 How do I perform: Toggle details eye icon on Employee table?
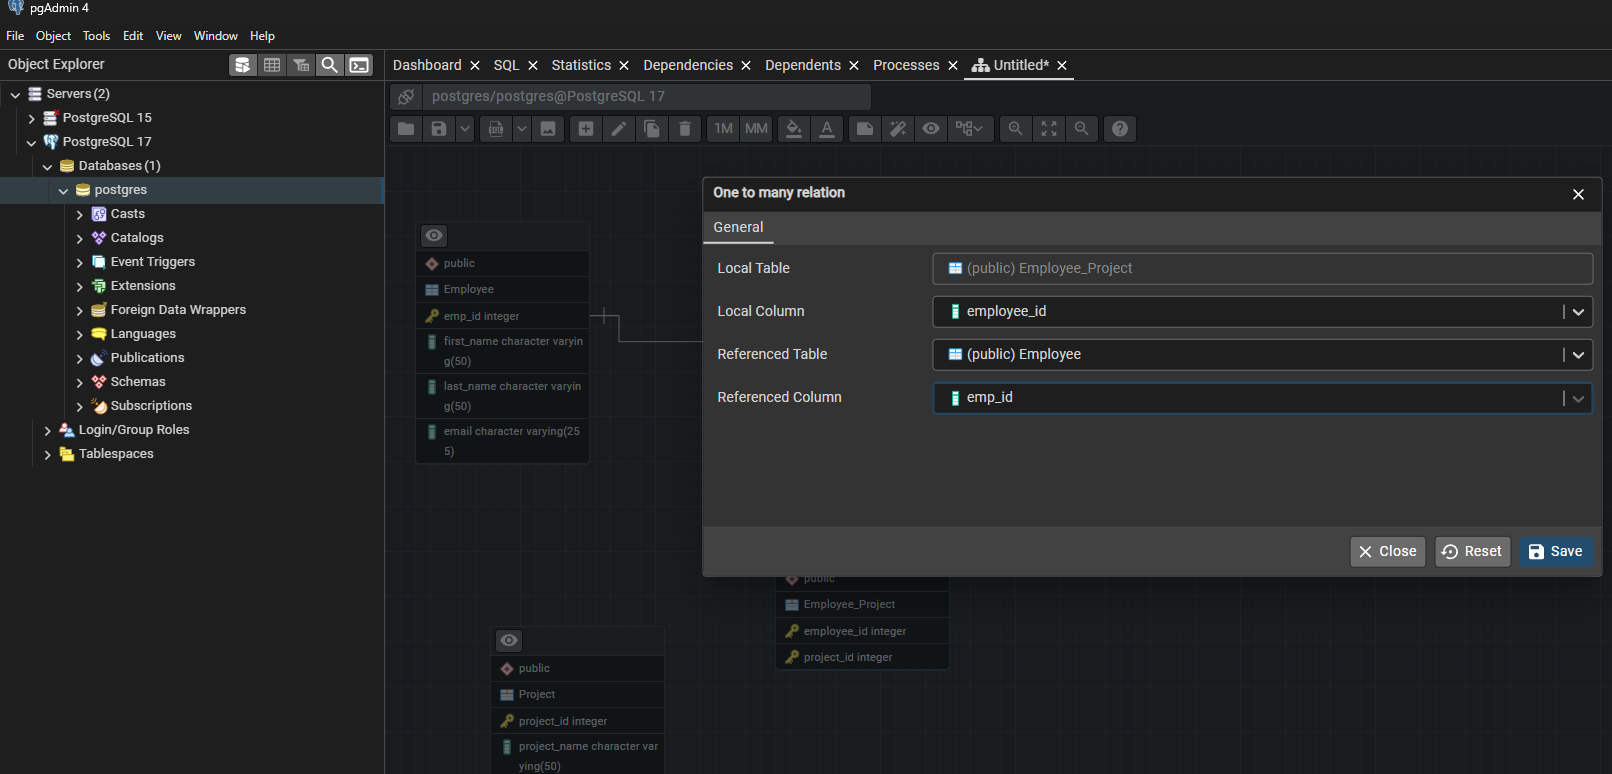(434, 236)
